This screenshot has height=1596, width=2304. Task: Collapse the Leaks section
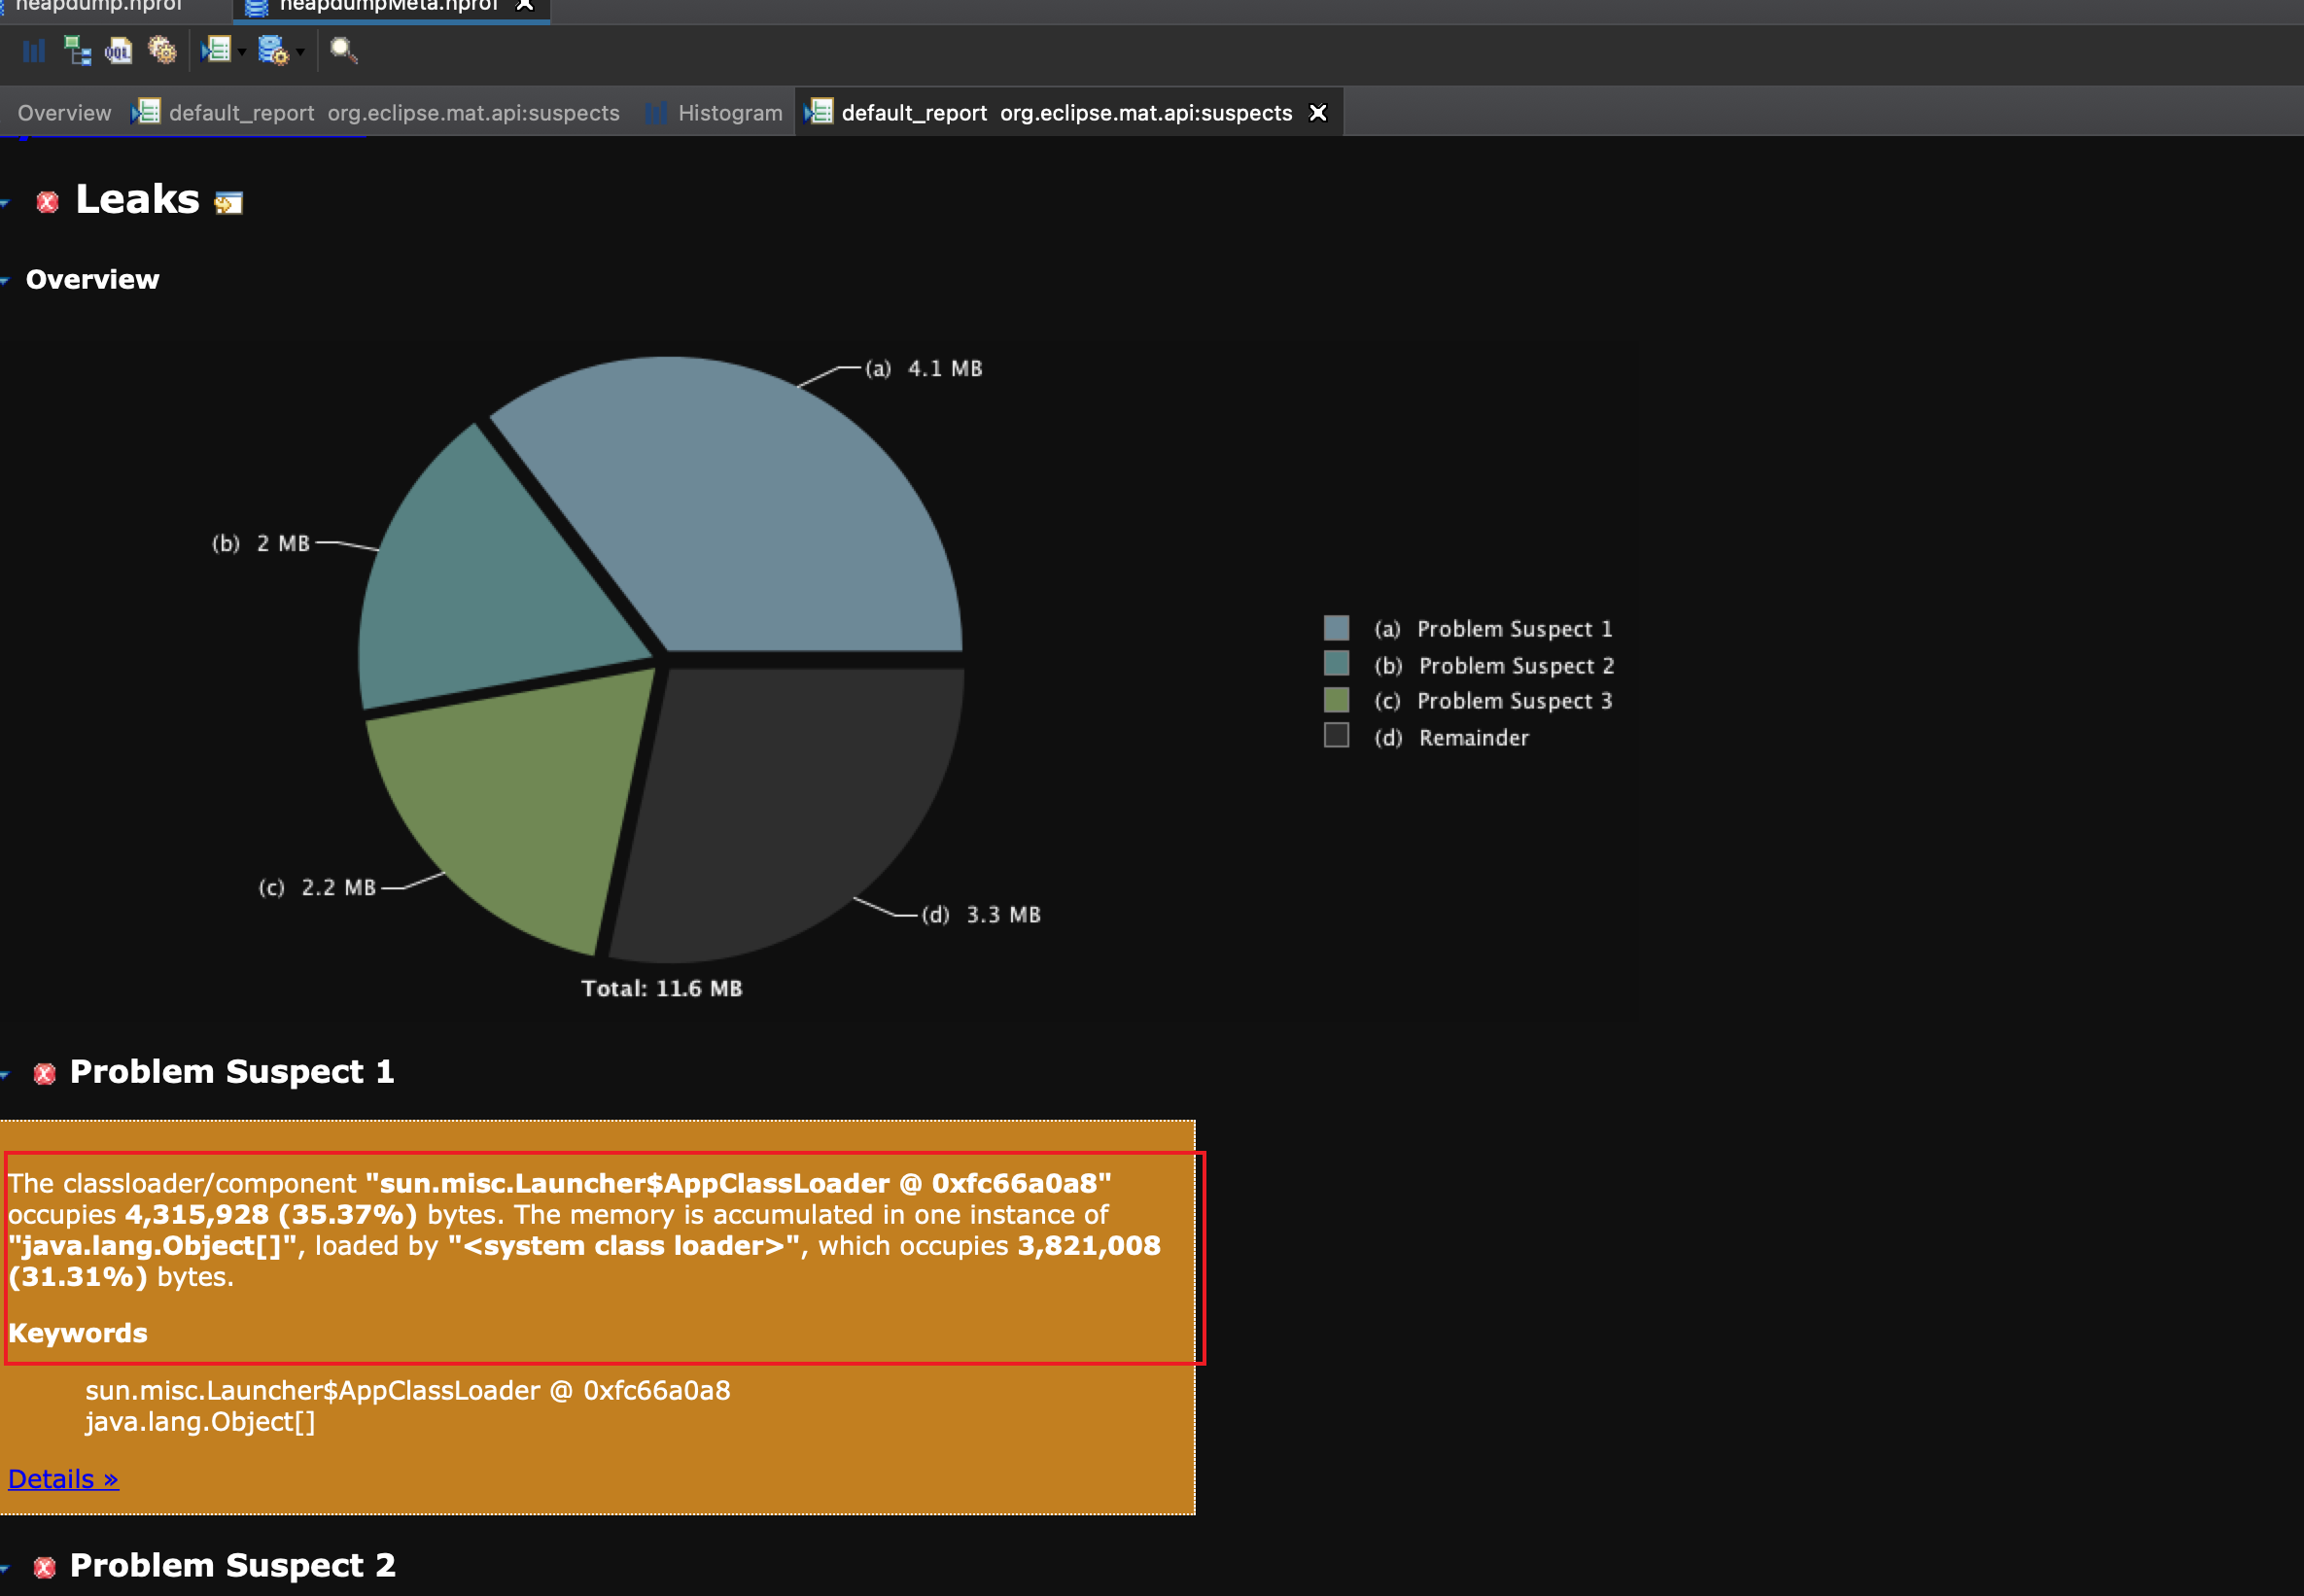(5, 203)
